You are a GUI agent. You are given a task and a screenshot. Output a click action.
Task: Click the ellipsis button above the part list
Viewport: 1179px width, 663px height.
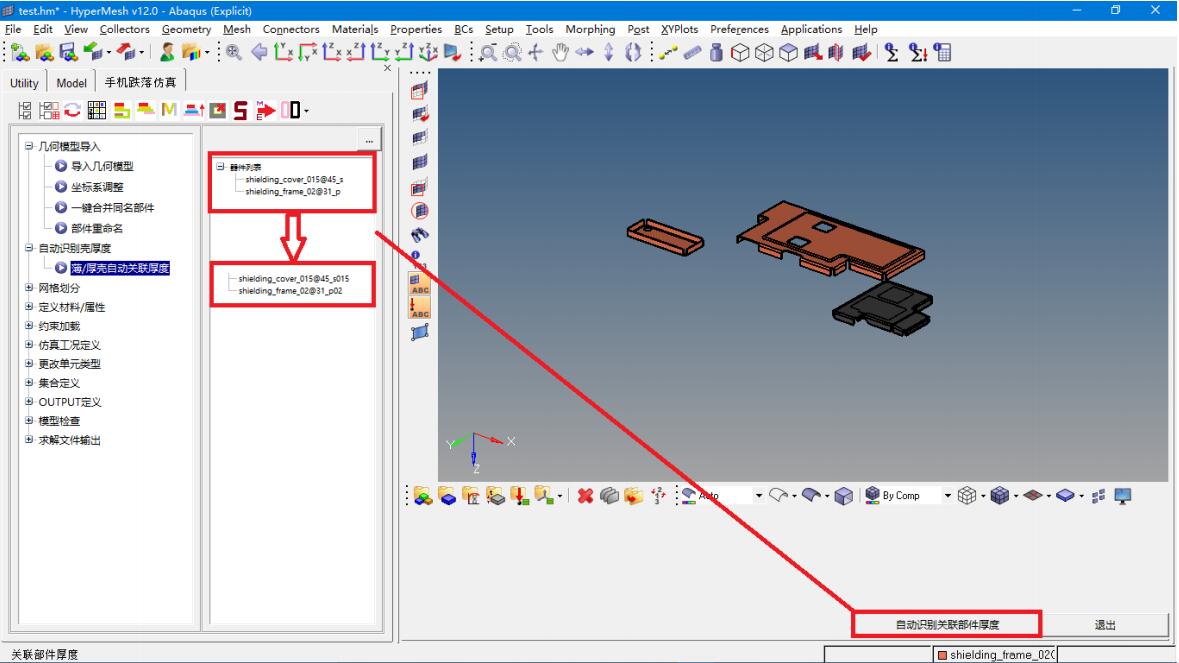(x=369, y=141)
